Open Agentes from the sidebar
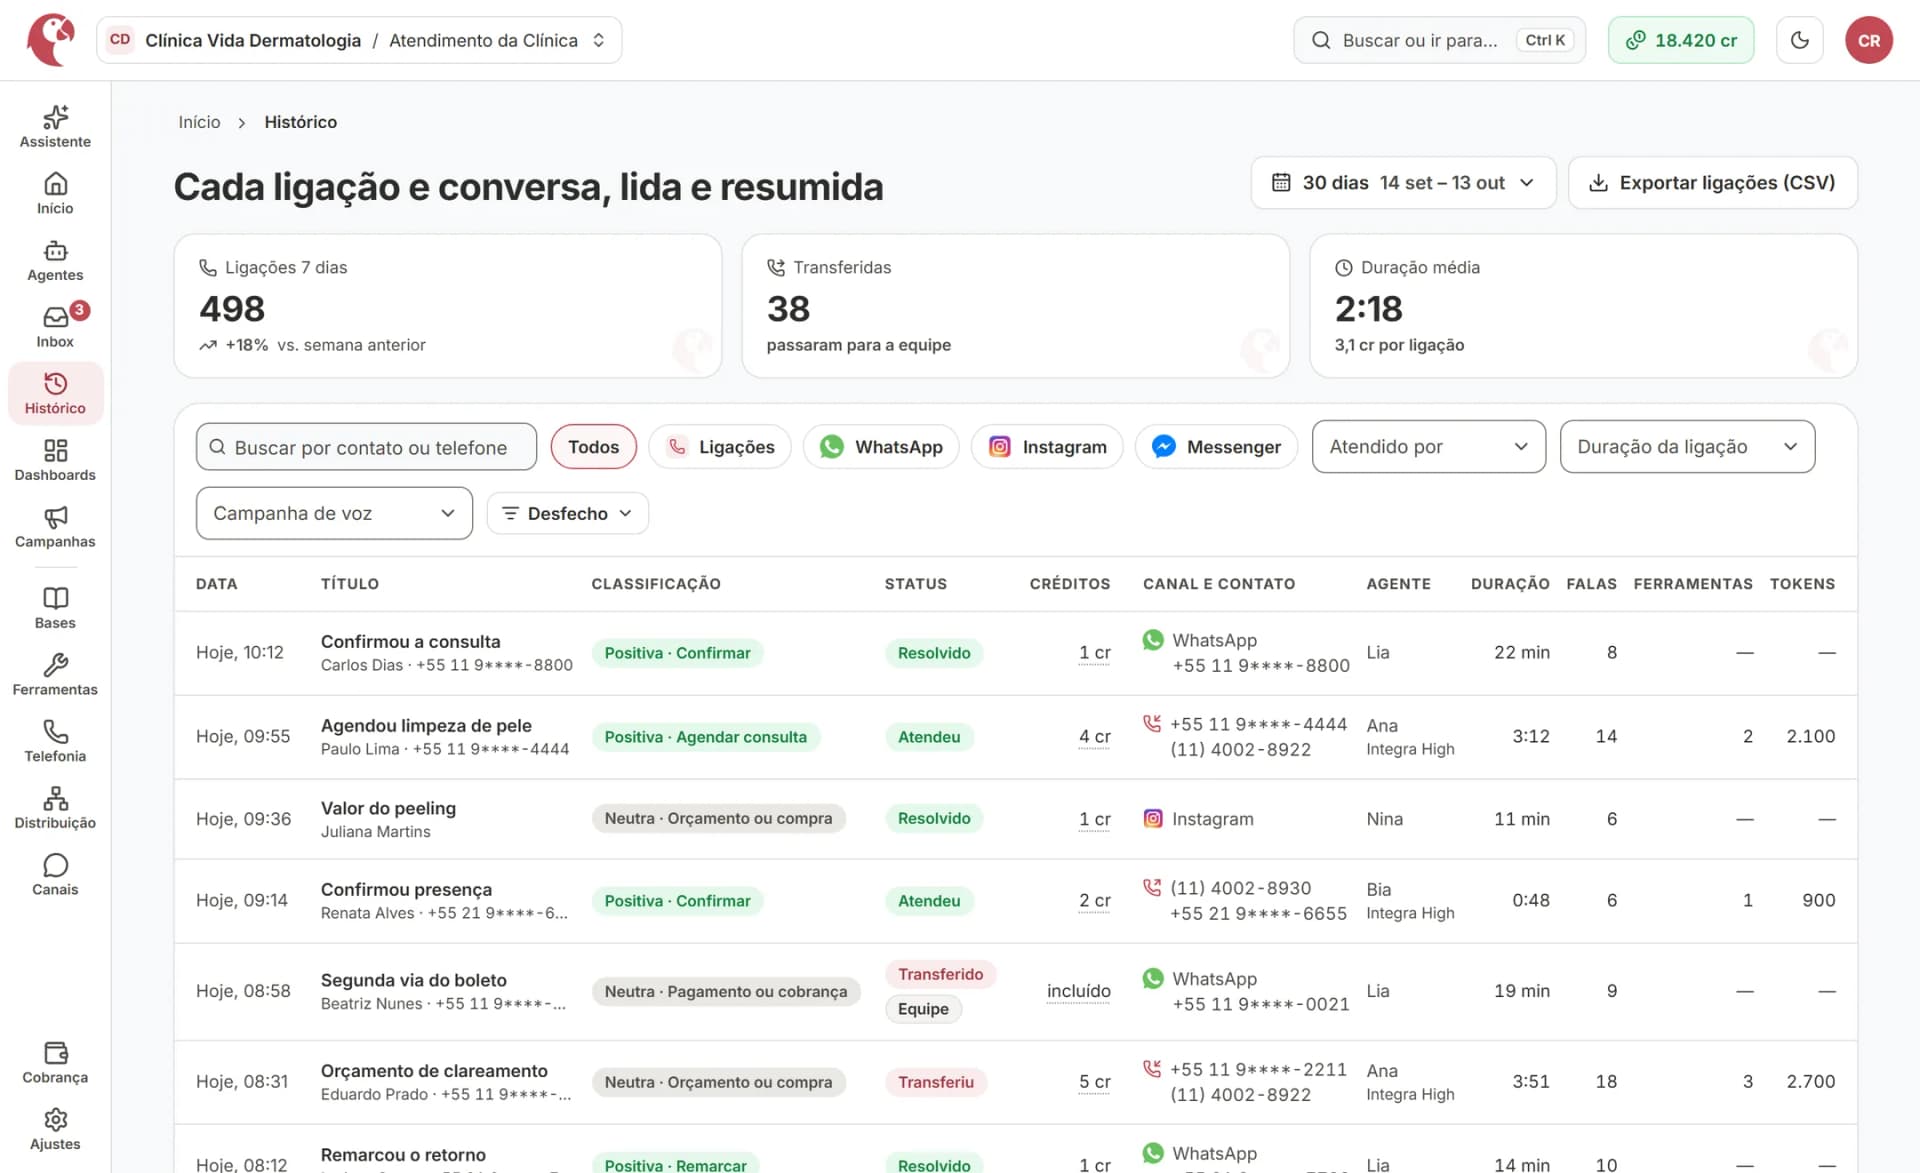Viewport: 1920px width, 1173px height. tap(55, 261)
